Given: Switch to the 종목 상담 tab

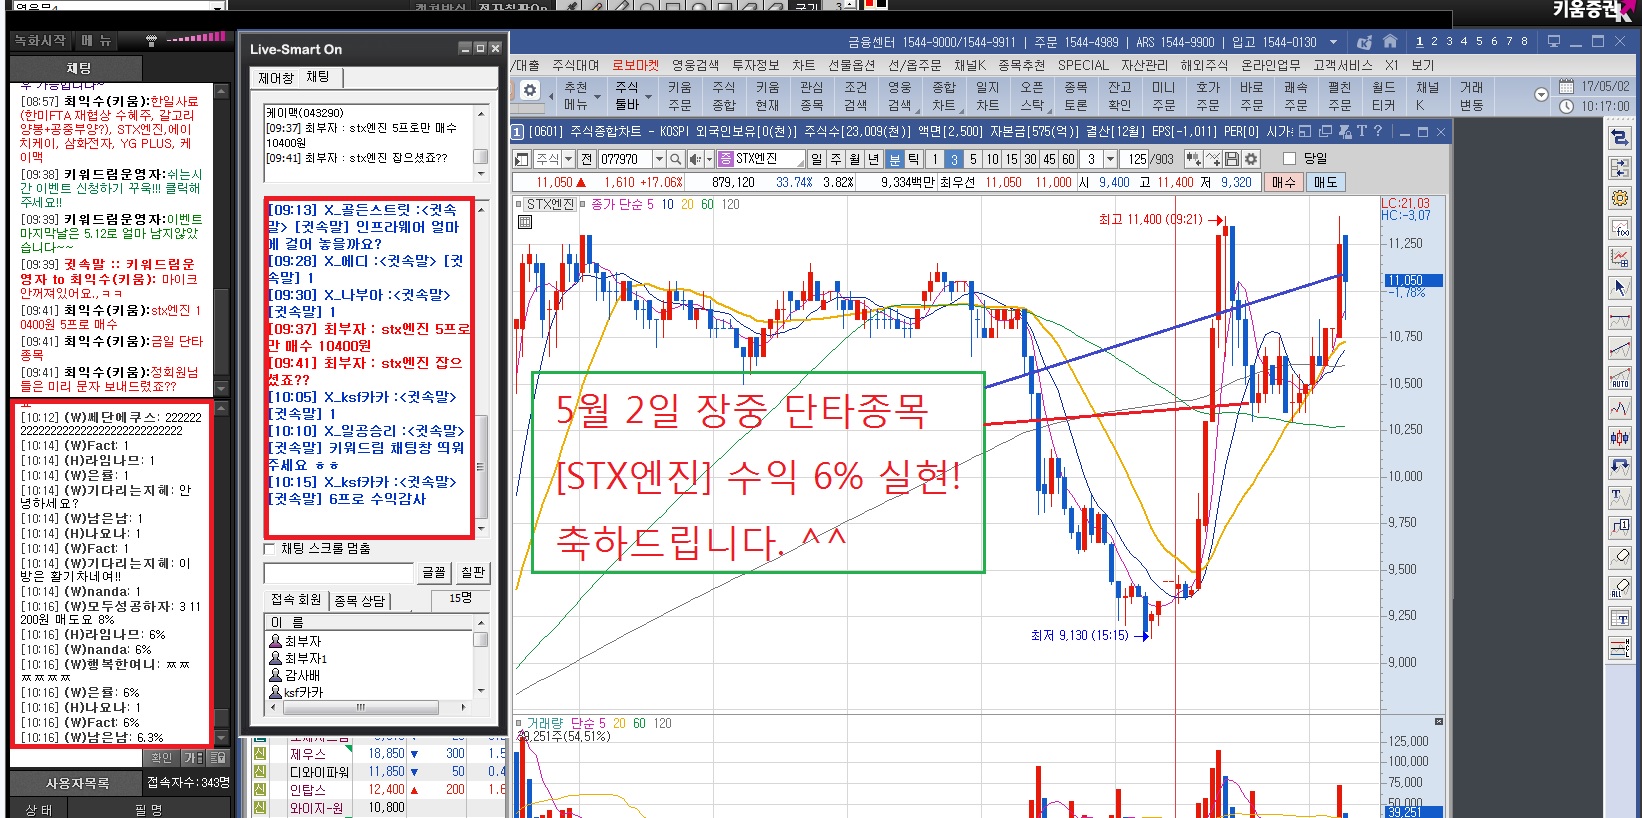Looking at the screenshot, I should pos(360,601).
